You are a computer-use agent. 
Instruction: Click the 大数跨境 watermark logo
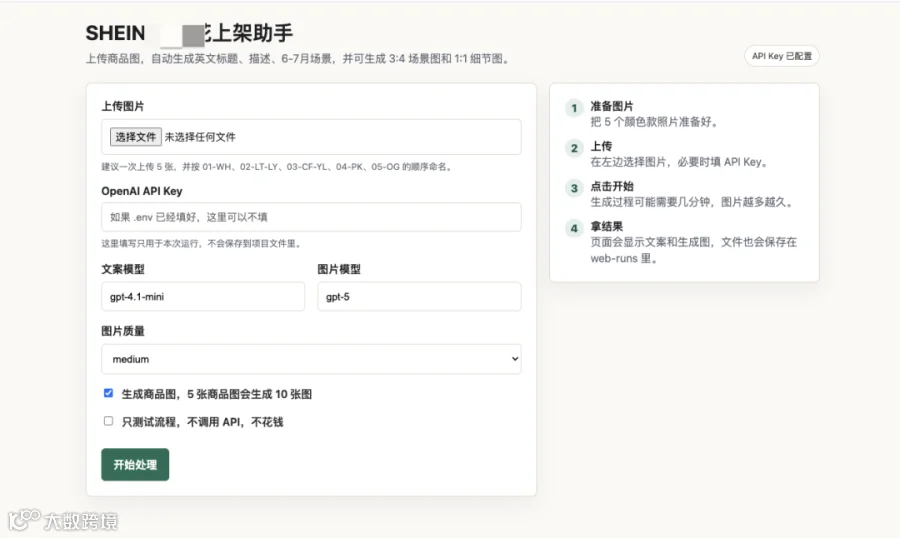[63, 520]
